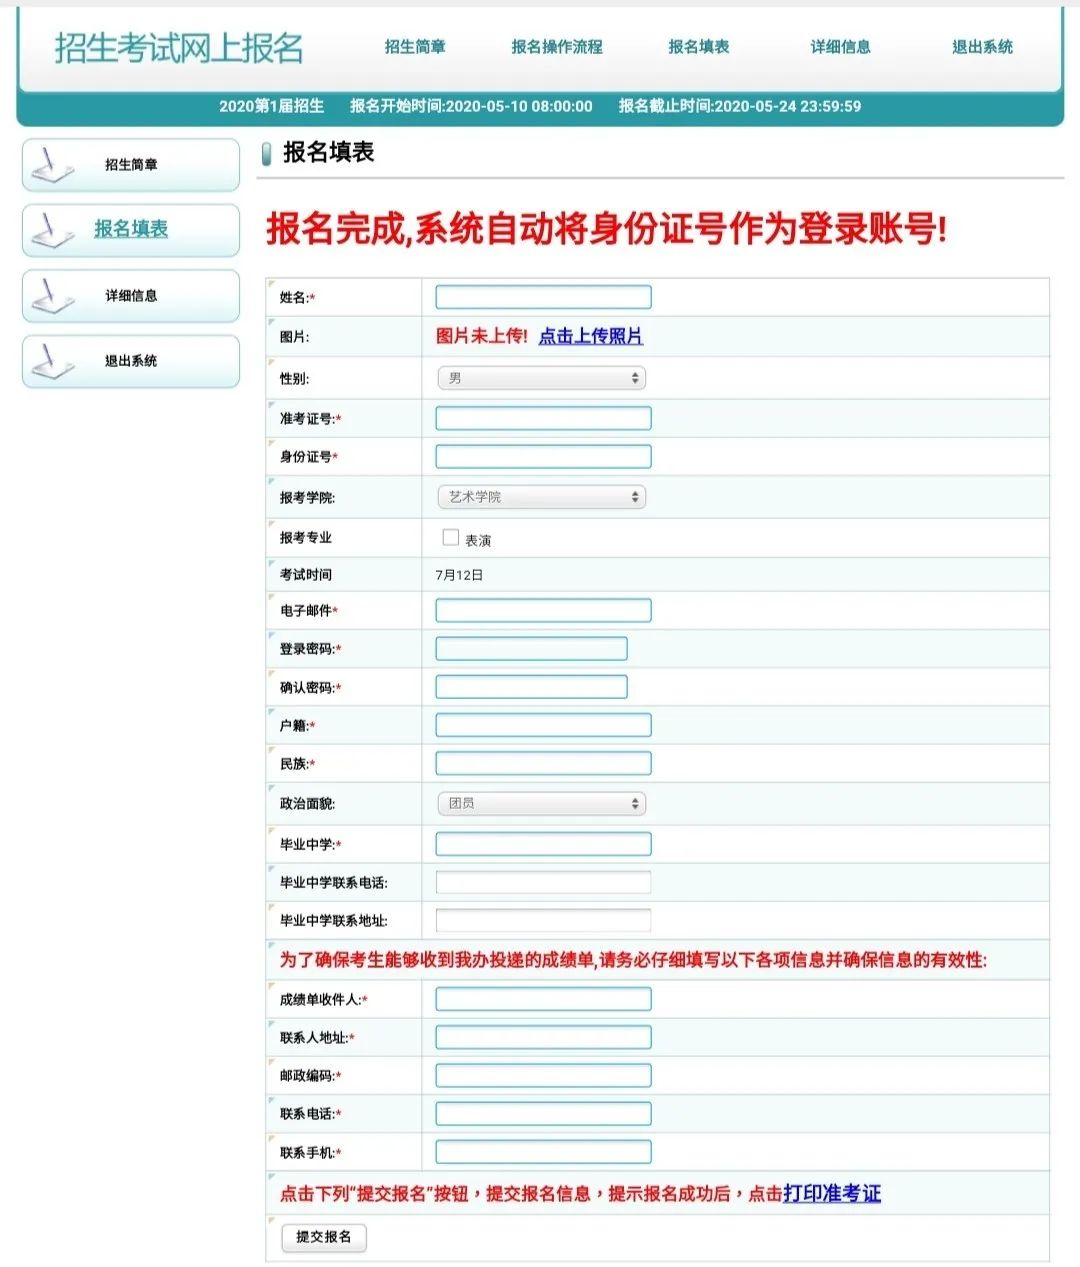Go to 报名操作流程 in top navigation
Viewport: 1080px width, 1267px height.
click(x=557, y=47)
